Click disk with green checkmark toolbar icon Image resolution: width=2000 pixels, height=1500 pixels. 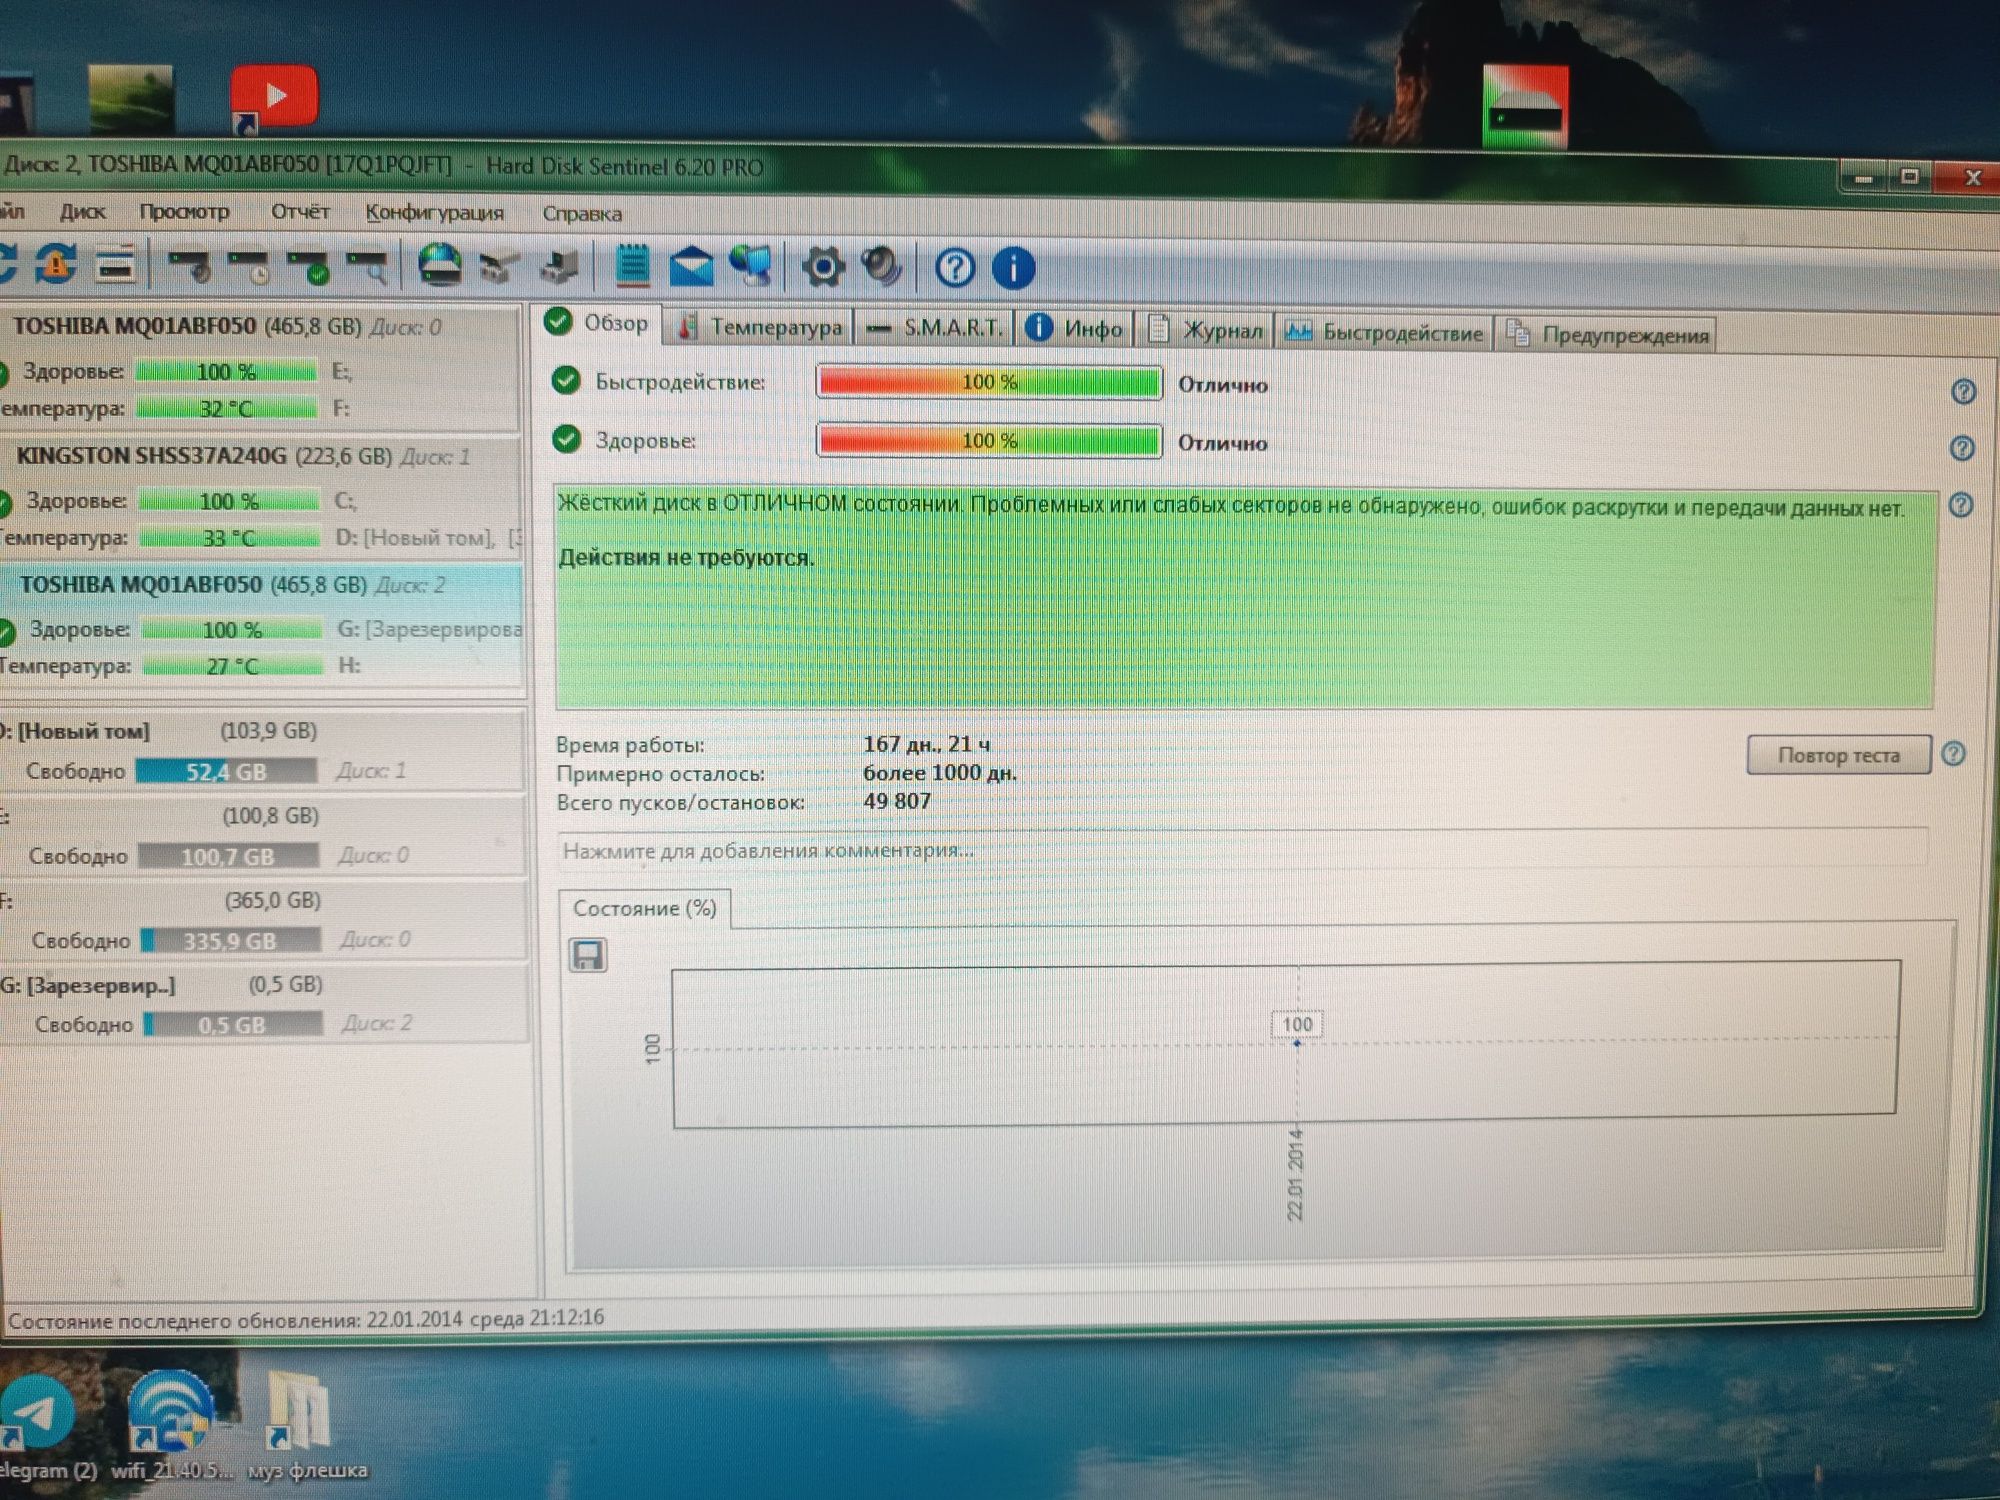(x=309, y=267)
